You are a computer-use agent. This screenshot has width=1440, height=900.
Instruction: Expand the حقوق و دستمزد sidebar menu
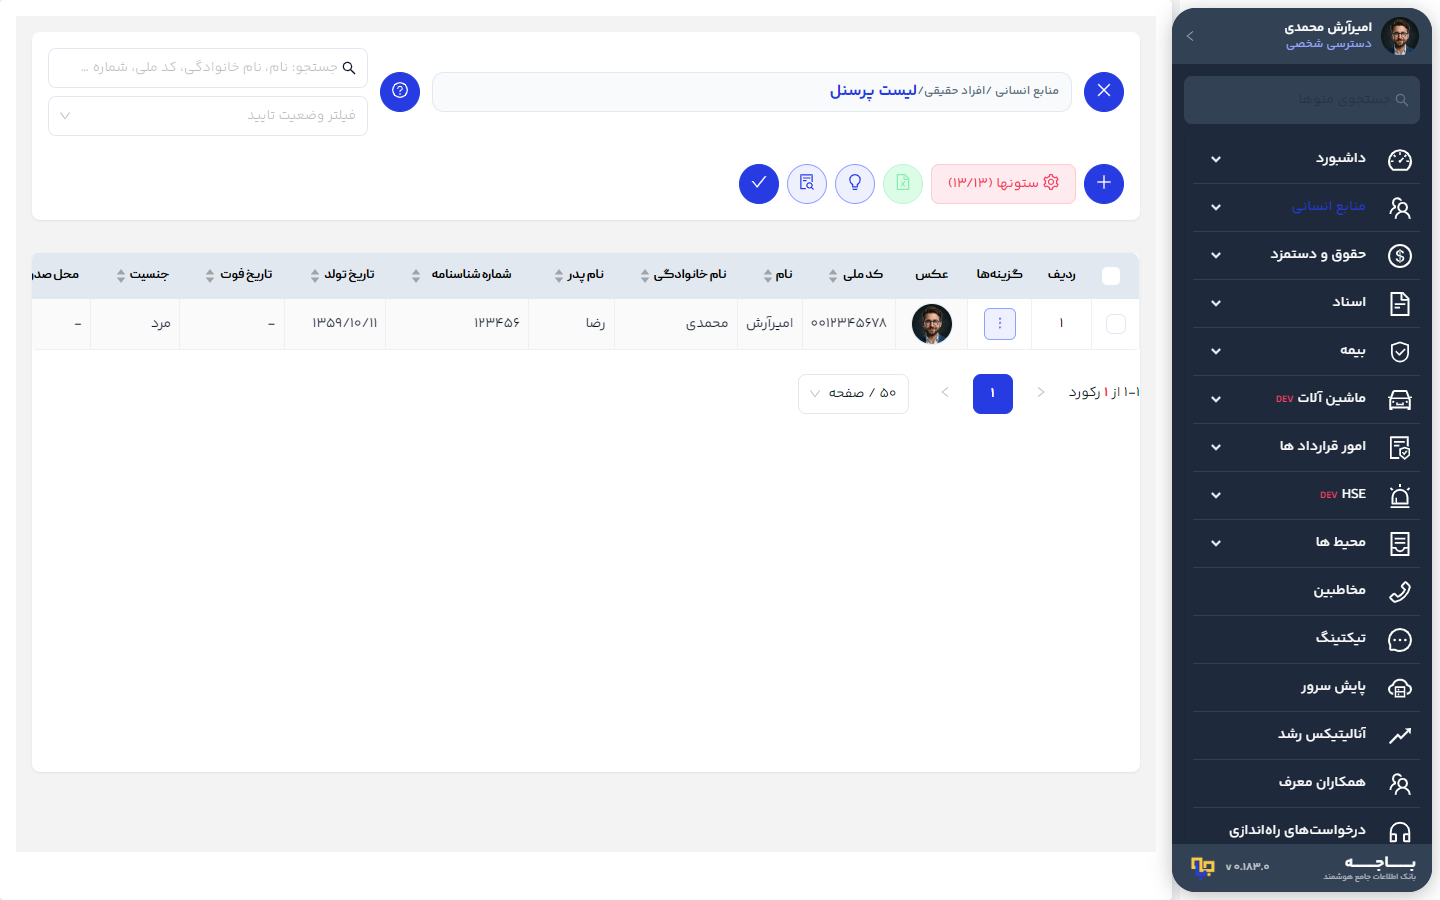1306,255
